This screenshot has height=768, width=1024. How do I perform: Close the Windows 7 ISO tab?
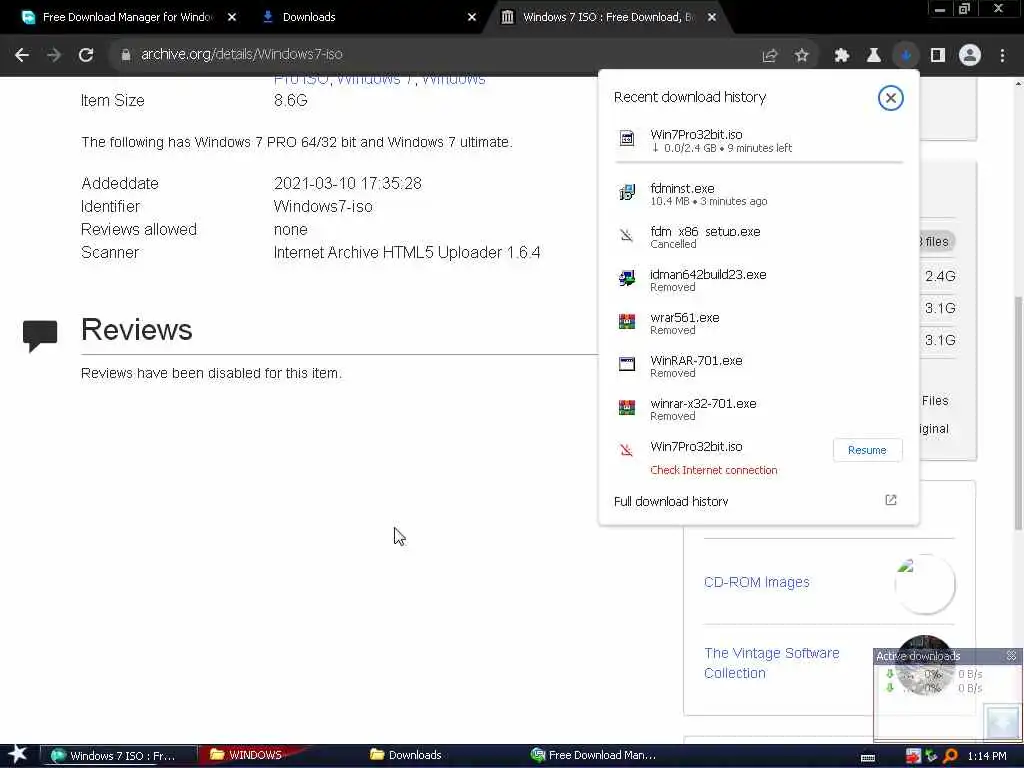712,17
